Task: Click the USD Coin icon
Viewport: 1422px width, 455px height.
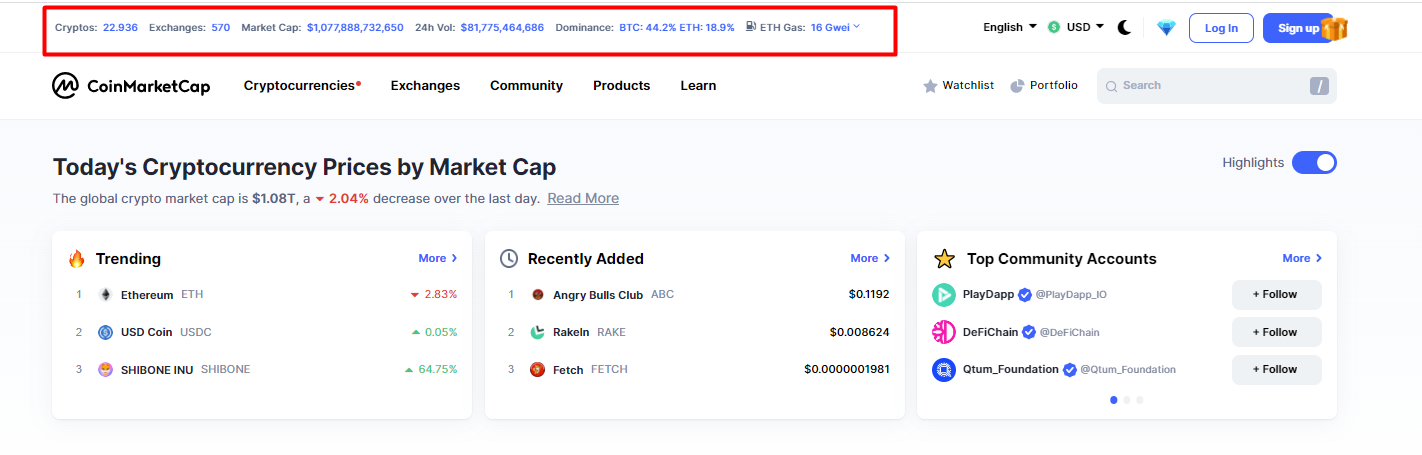Action: click(x=106, y=332)
